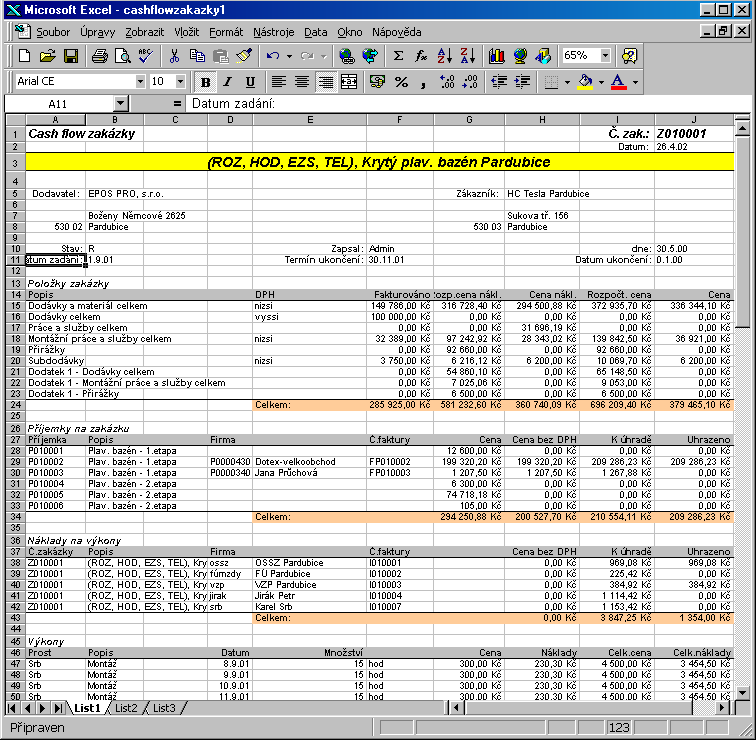The width and height of the screenshot is (756, 740).
Task: Click the AutoSum sigma icon
Action: click(399, 56)
